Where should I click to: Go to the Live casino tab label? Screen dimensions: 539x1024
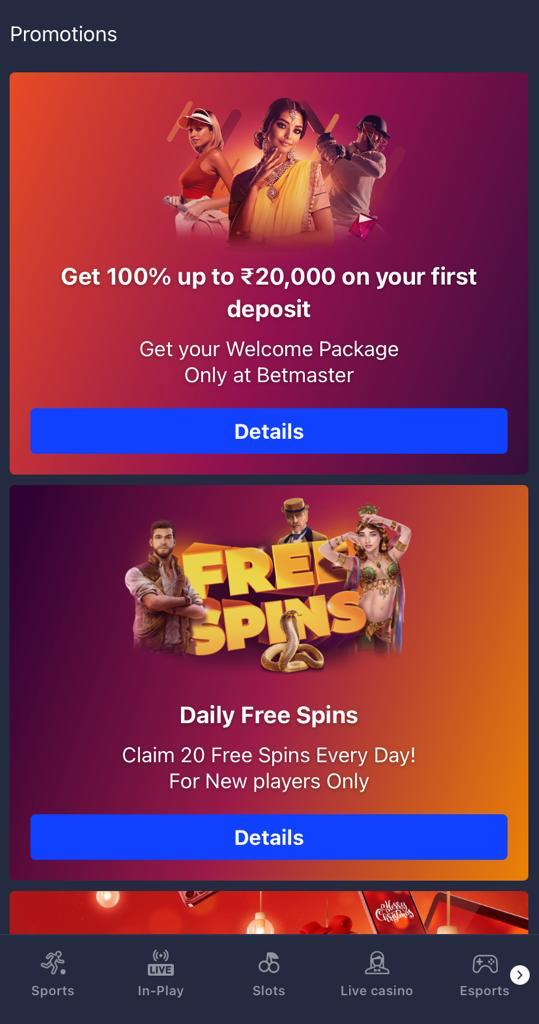tap(376, 991)
